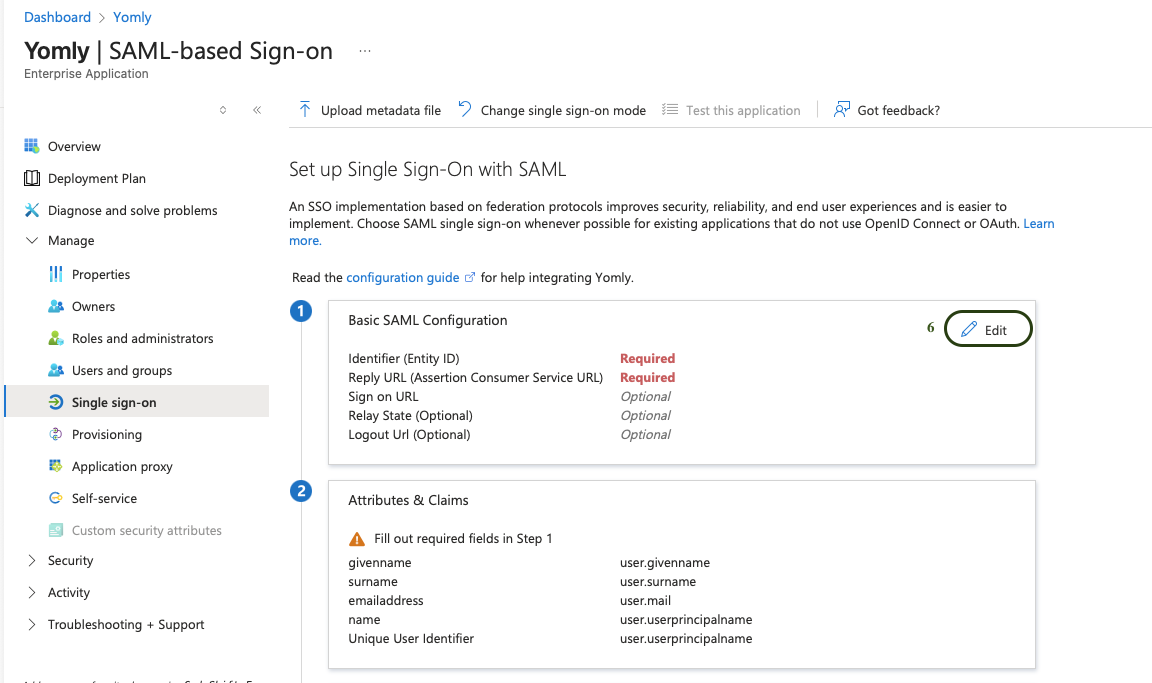Select the Properties bars icon
The image size is (1152, 683).
(56, 274)
